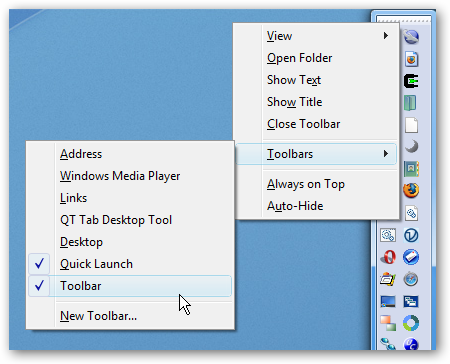The image size is (450, 364).
Task: Open the green address book icon
Action: pyautogui.click(x=411, y=169)
